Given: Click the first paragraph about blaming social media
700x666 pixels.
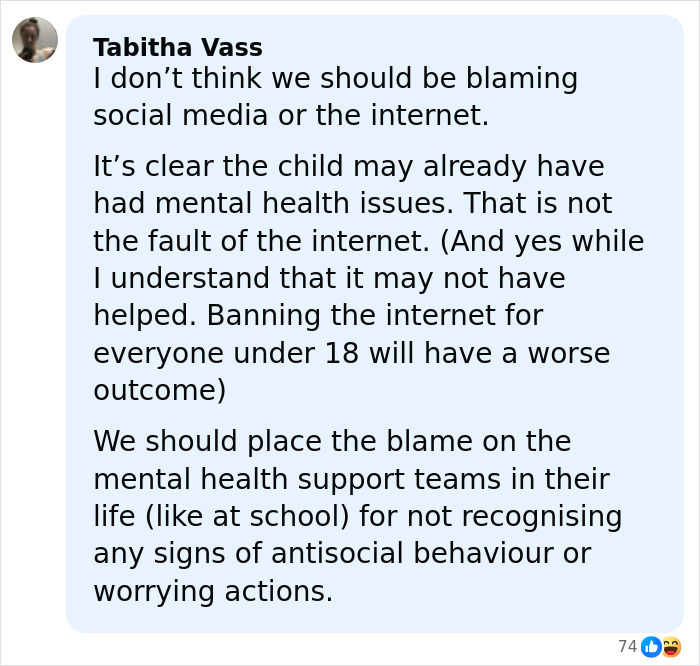Looking at the screenshot, I should click(335, 97).
